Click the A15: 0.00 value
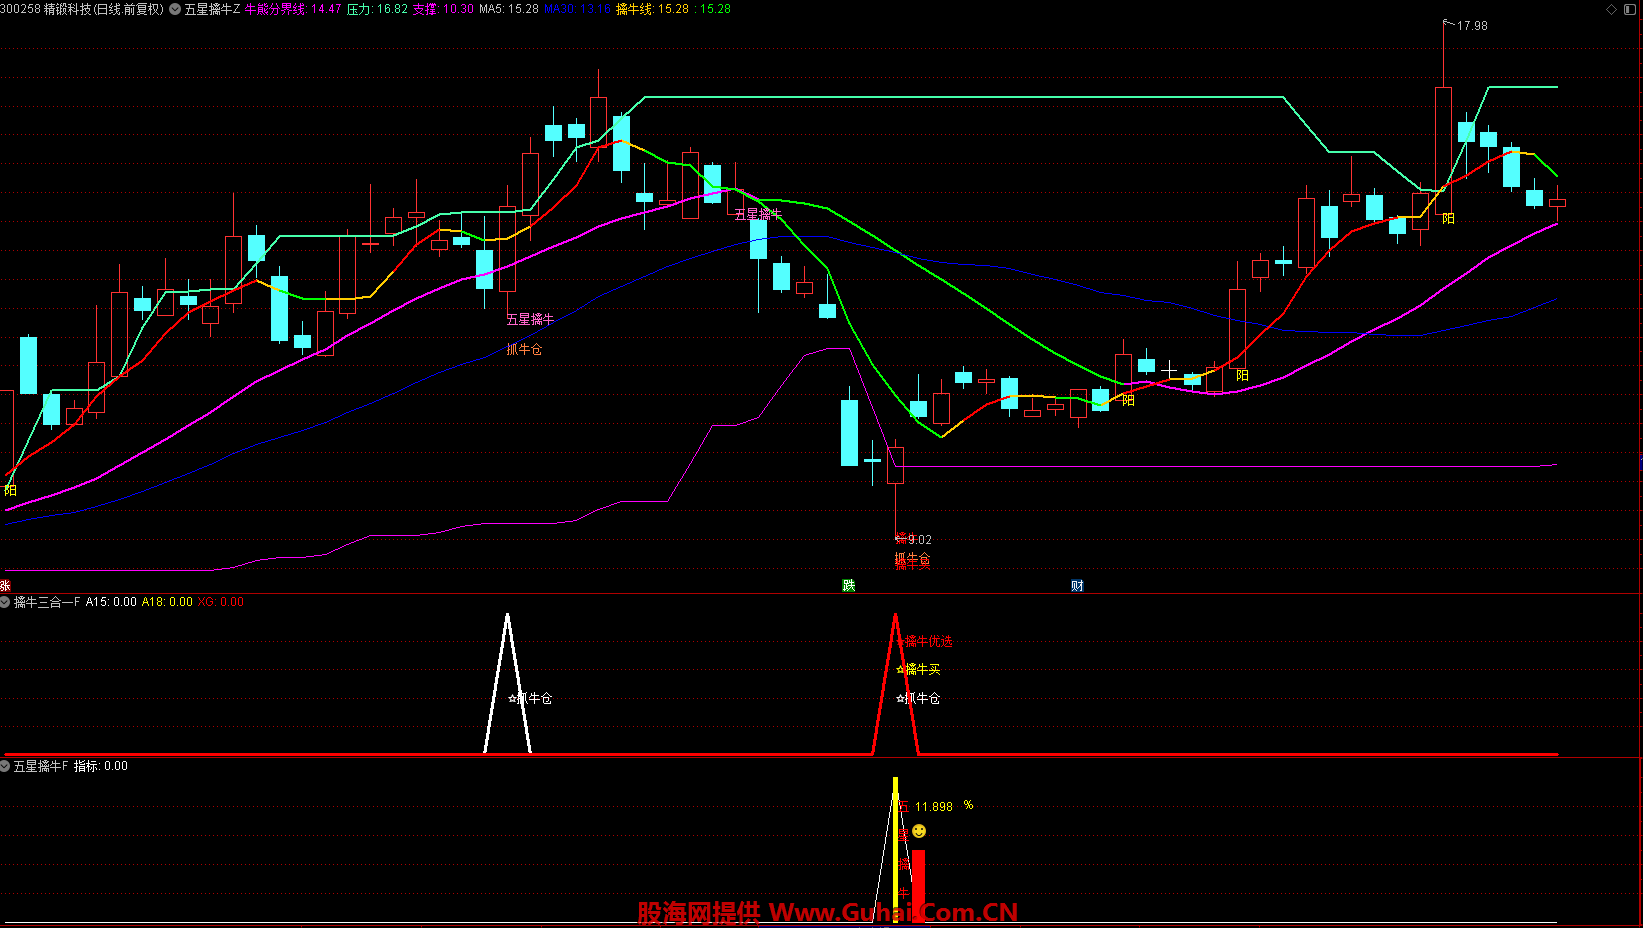 tap(111, 602)
